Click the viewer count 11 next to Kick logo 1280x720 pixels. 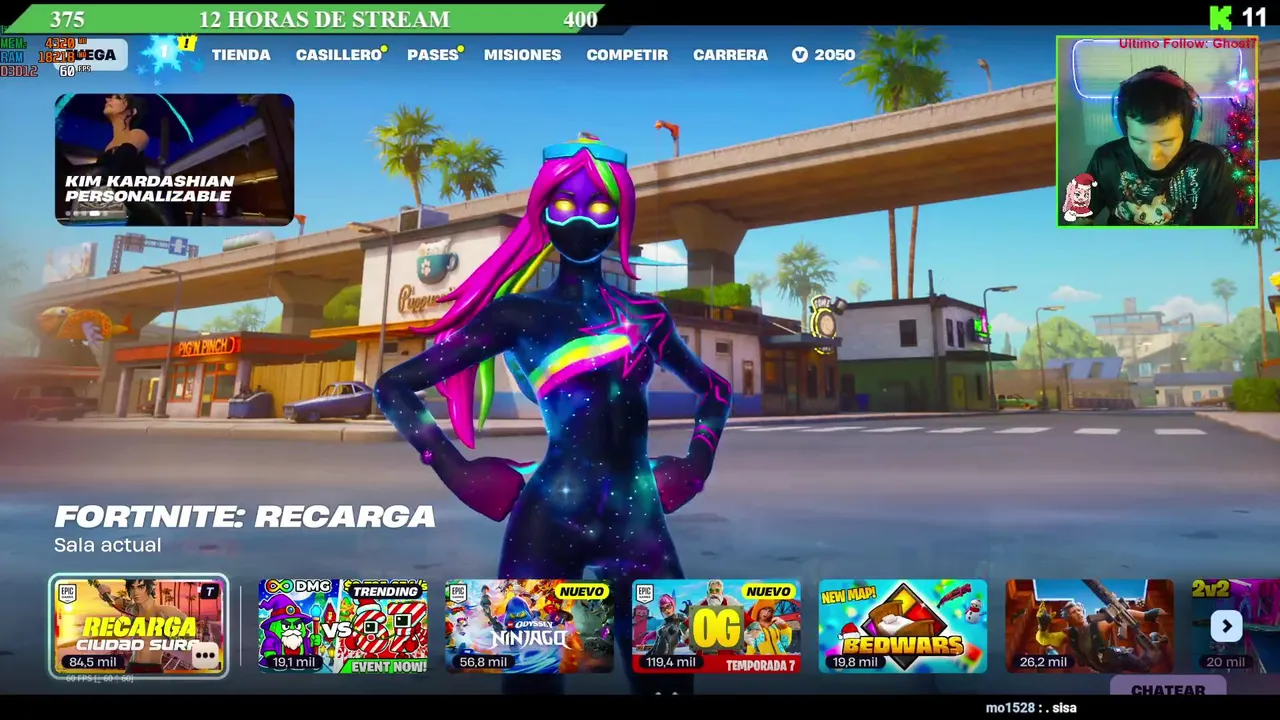(x=1254, y=17)
